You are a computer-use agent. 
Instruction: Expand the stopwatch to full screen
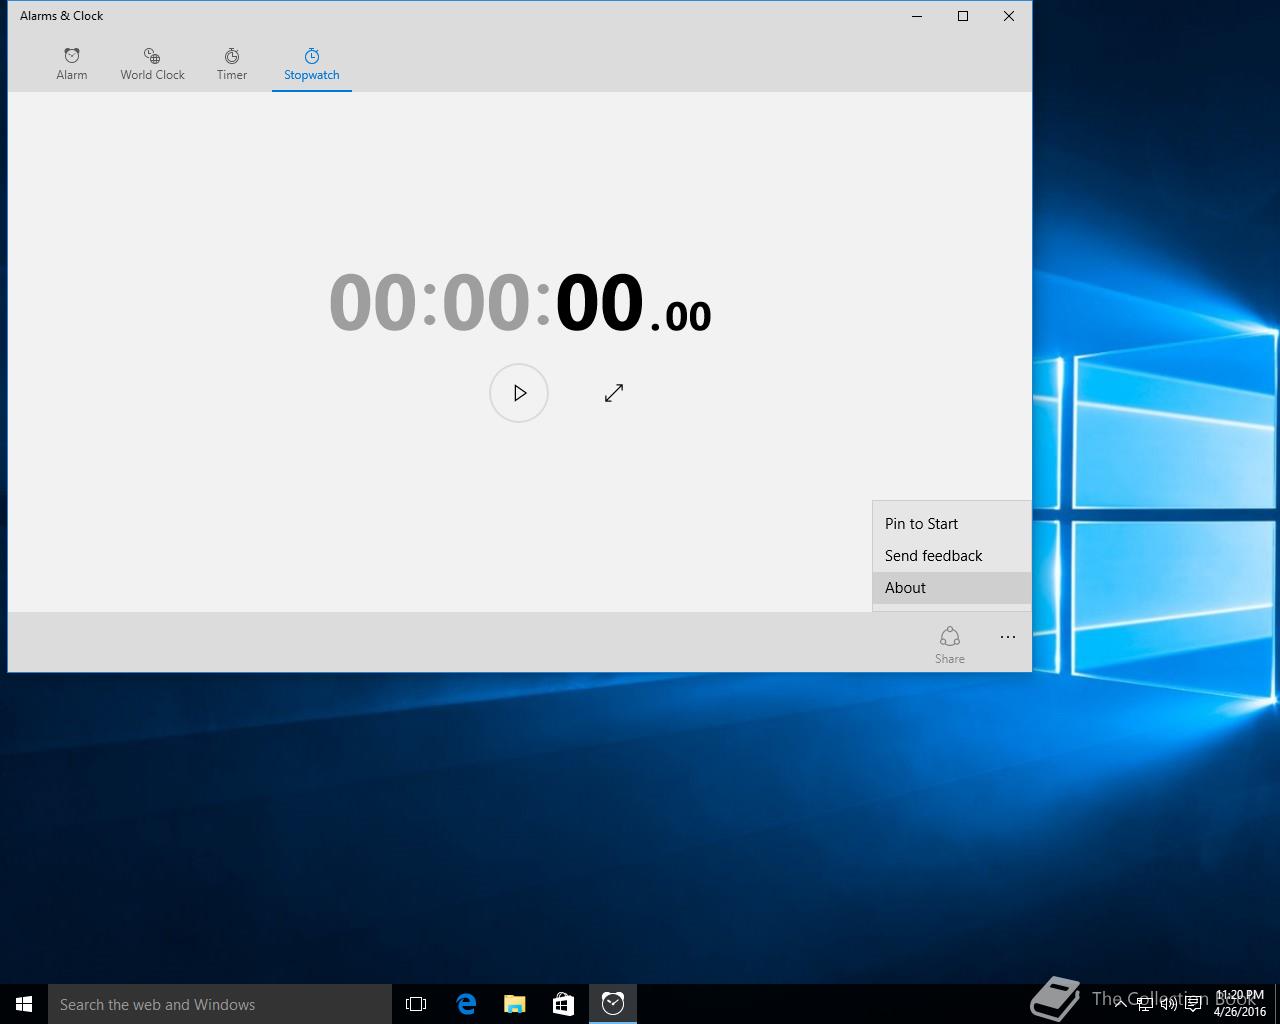pos(614,393)
